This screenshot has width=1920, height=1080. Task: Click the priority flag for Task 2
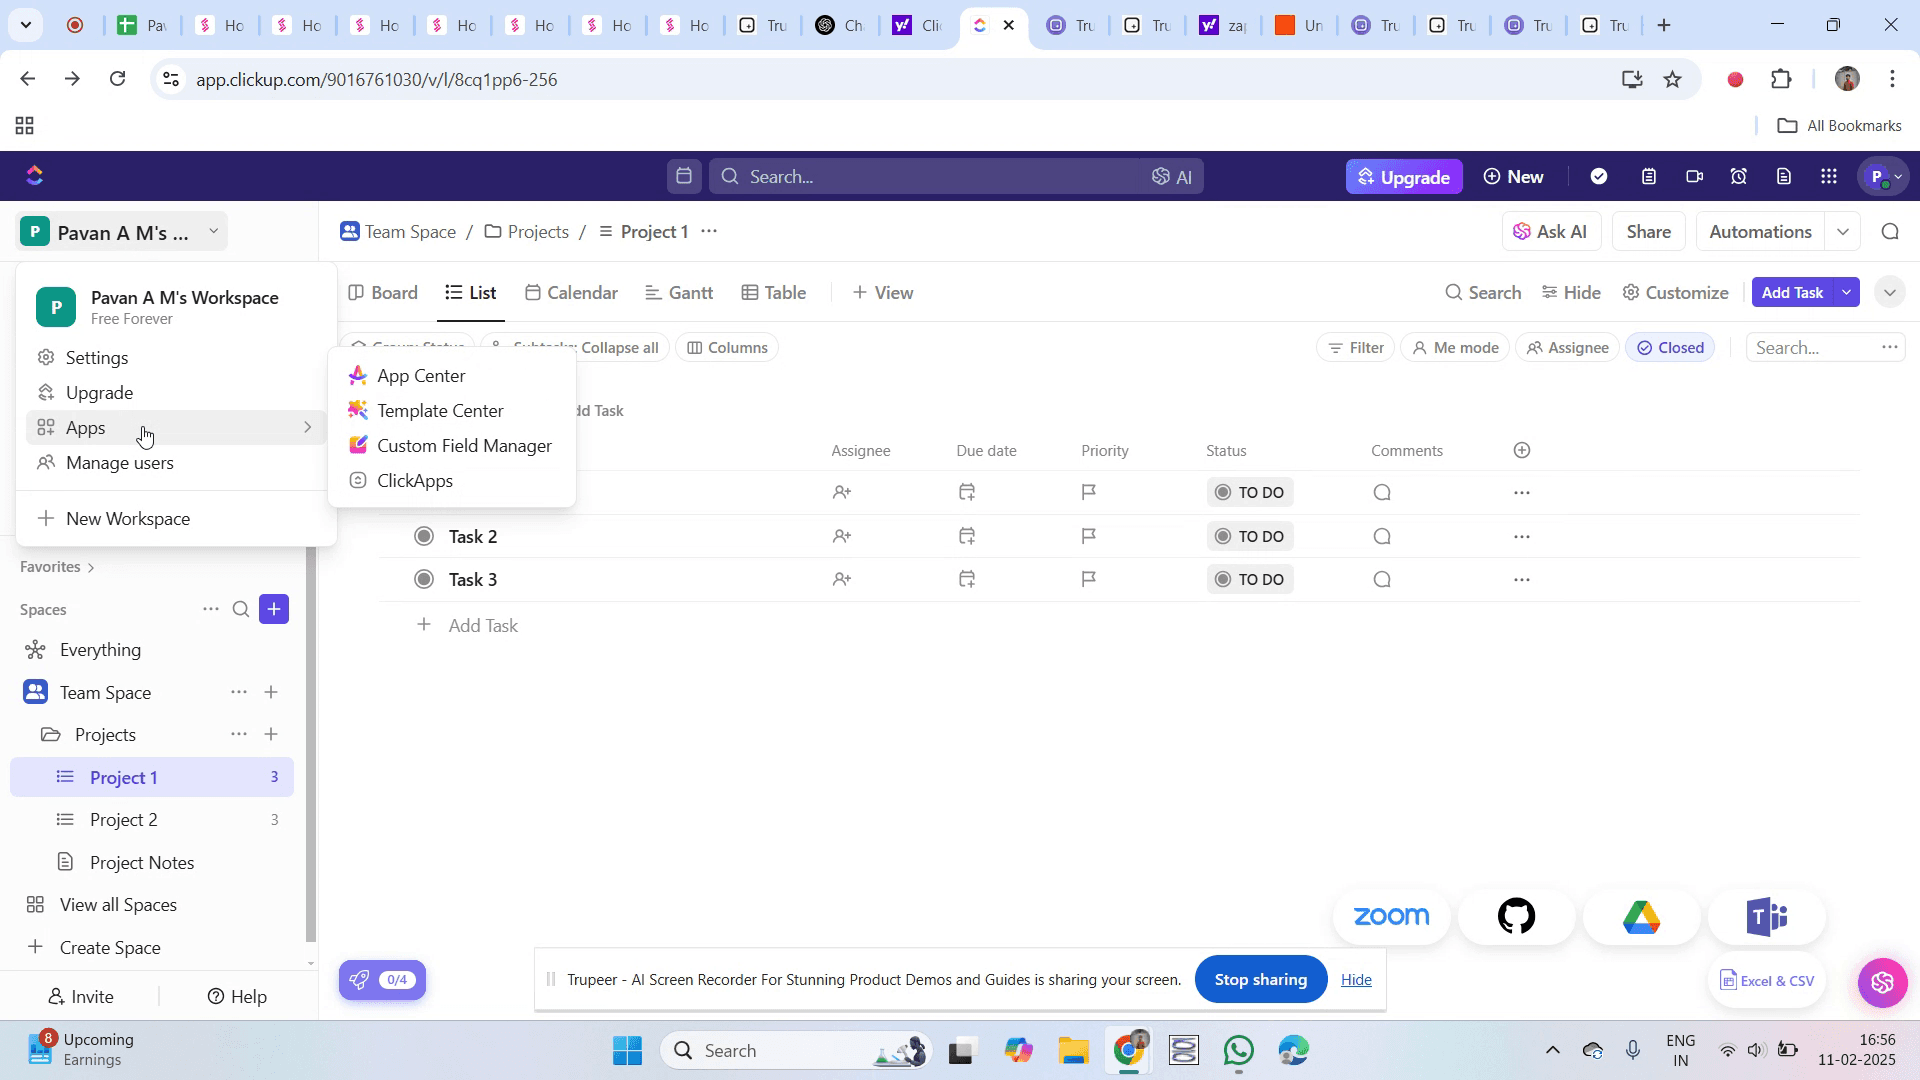1089,536
